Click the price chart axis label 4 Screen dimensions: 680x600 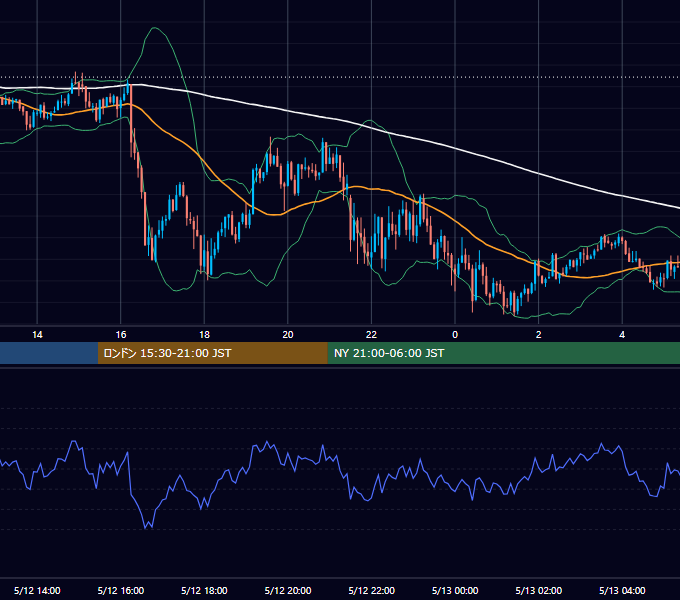click(x=622, y=335)
